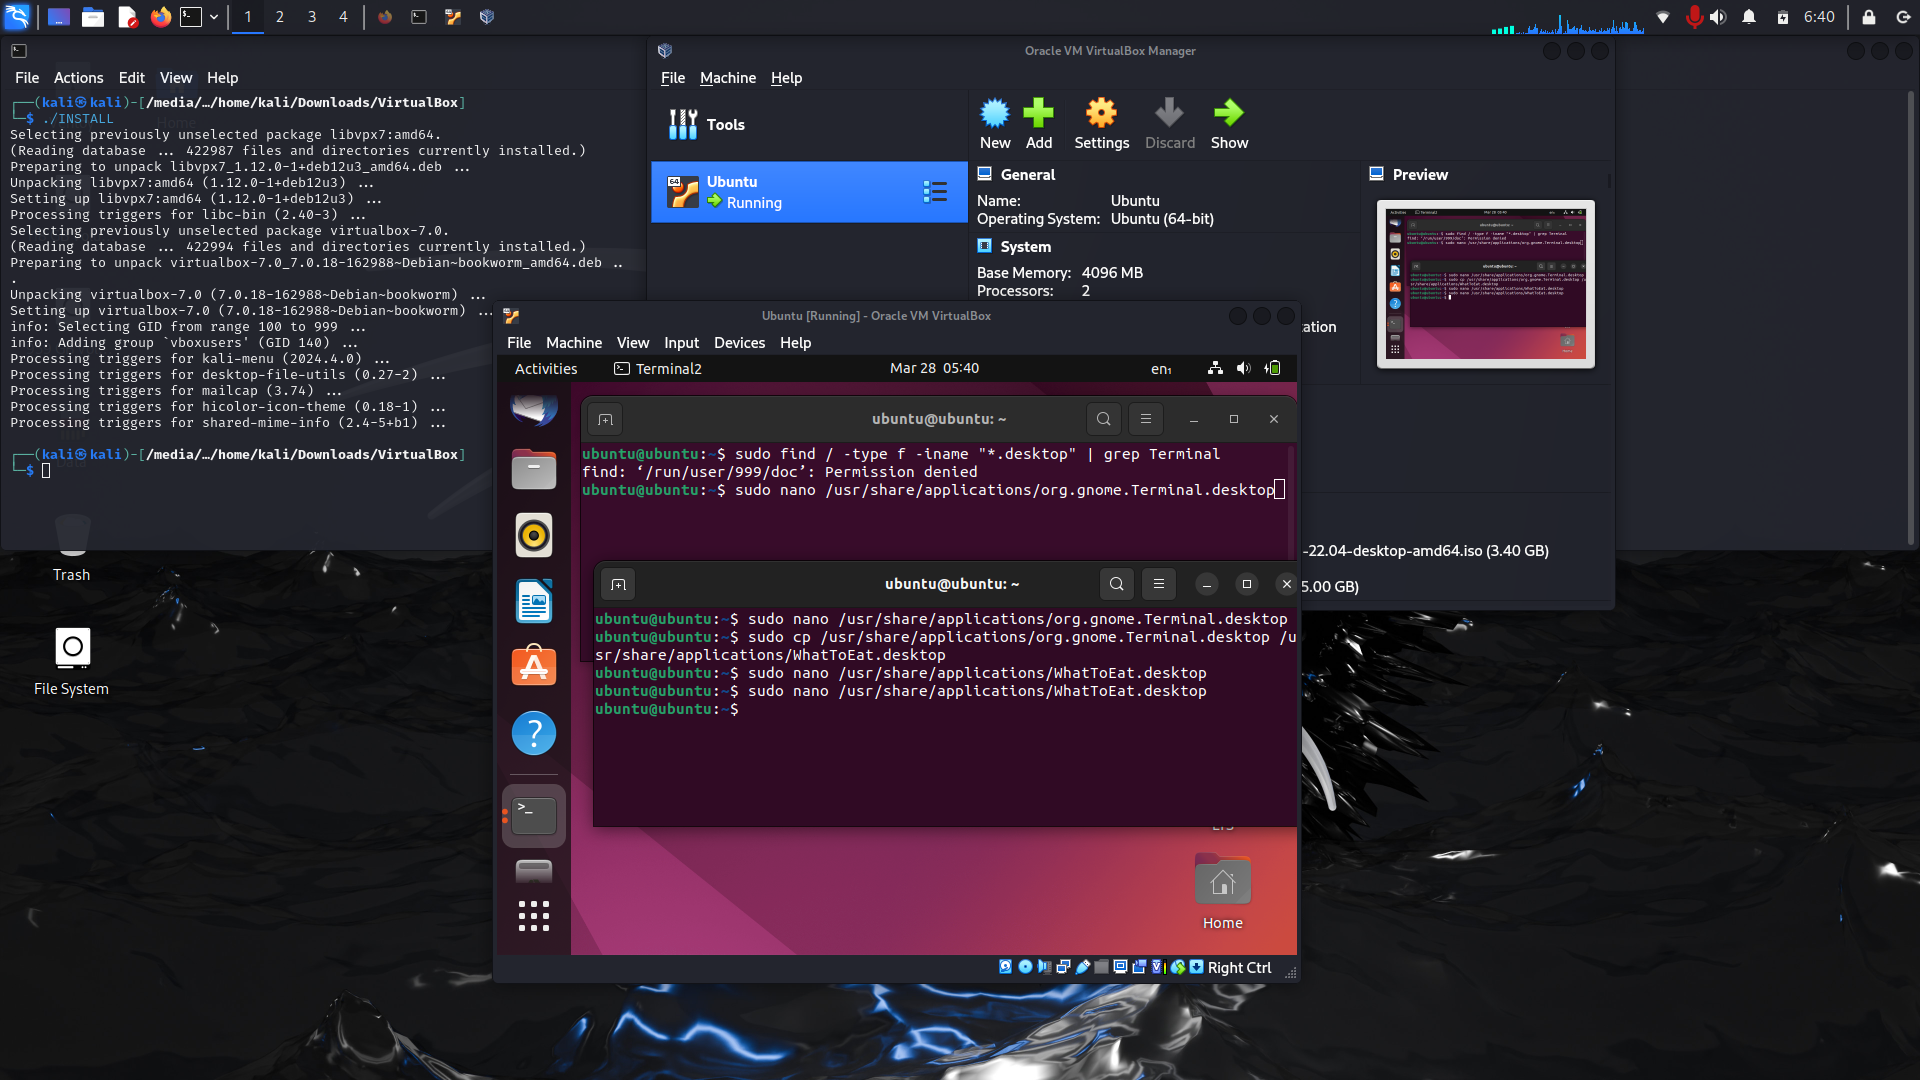The image size is (1920, 1080).
Task: Click Activities in Ubuntu top bar
Action: (546, 369)
